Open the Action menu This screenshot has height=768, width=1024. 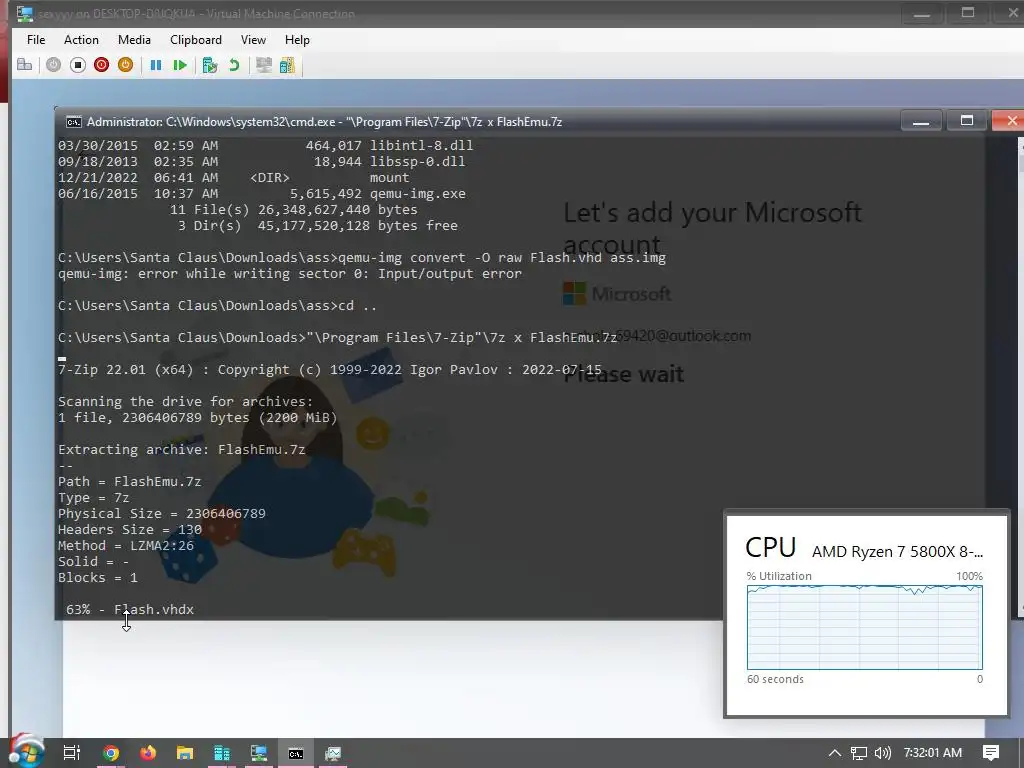coord(81,40)
